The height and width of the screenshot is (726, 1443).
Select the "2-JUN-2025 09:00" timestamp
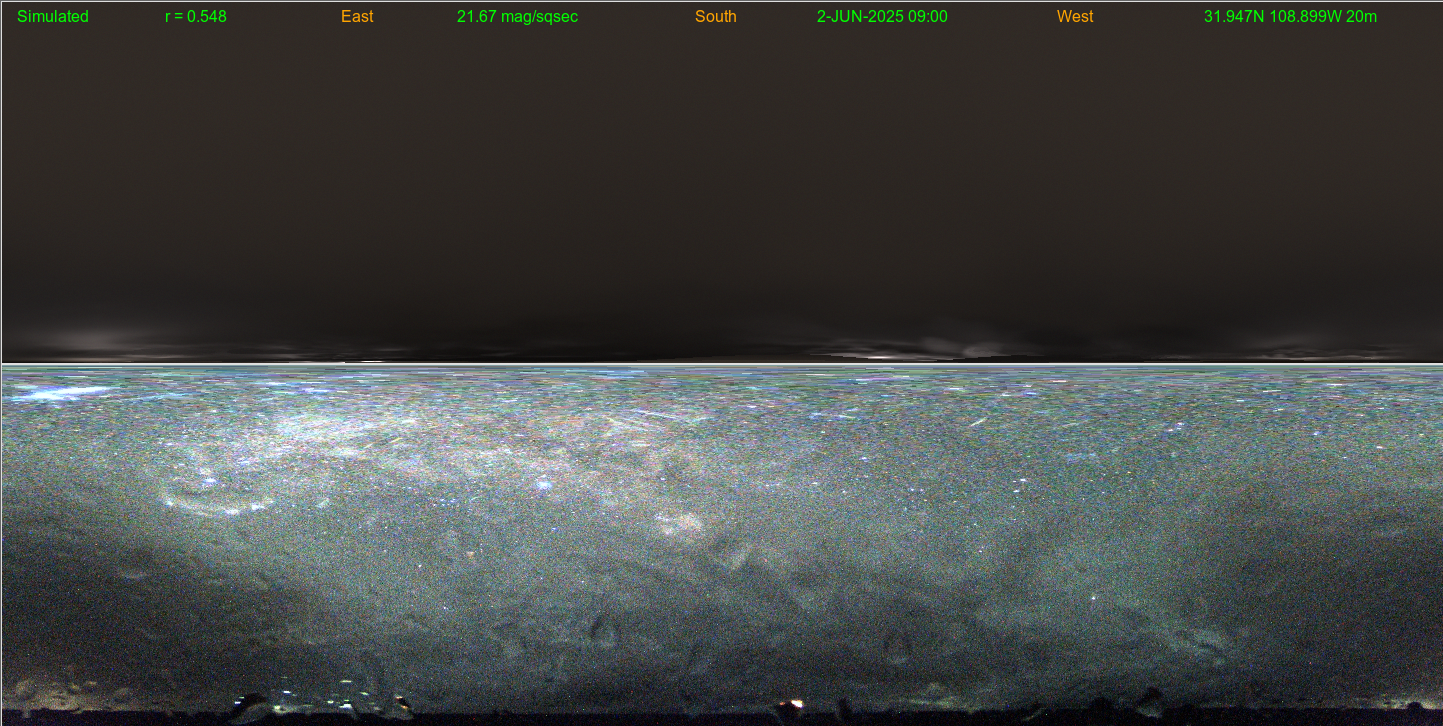click(x=882, y=17)
